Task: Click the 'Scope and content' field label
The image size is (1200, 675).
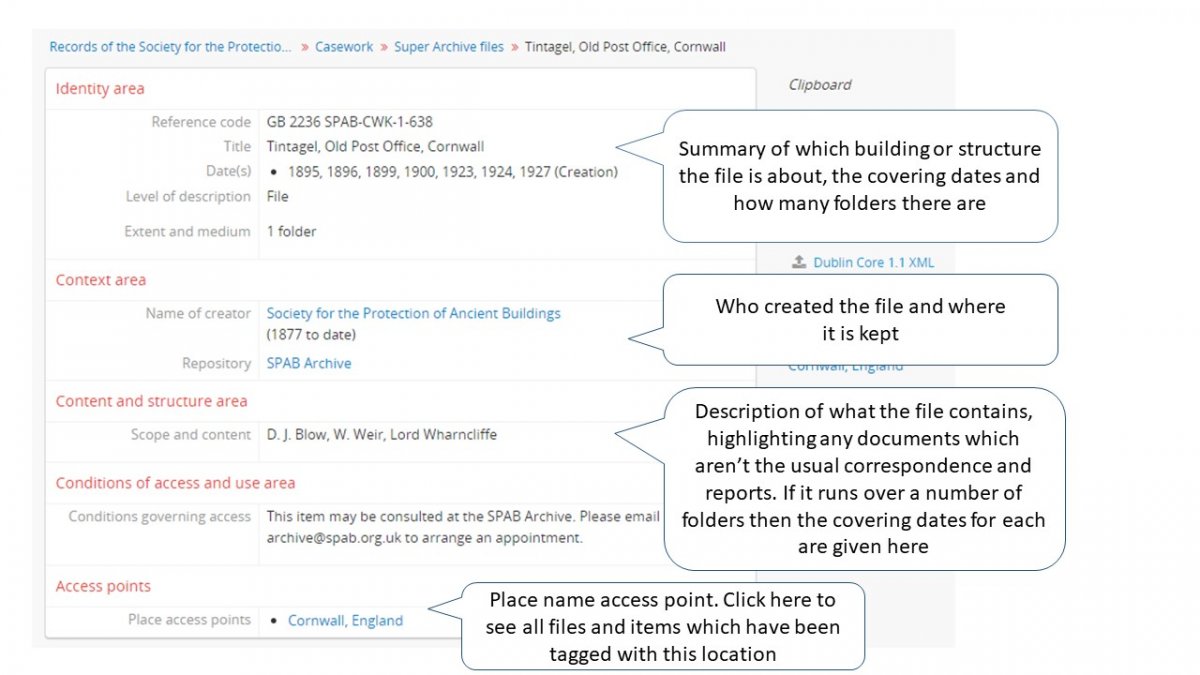Action: click(191, 435)
